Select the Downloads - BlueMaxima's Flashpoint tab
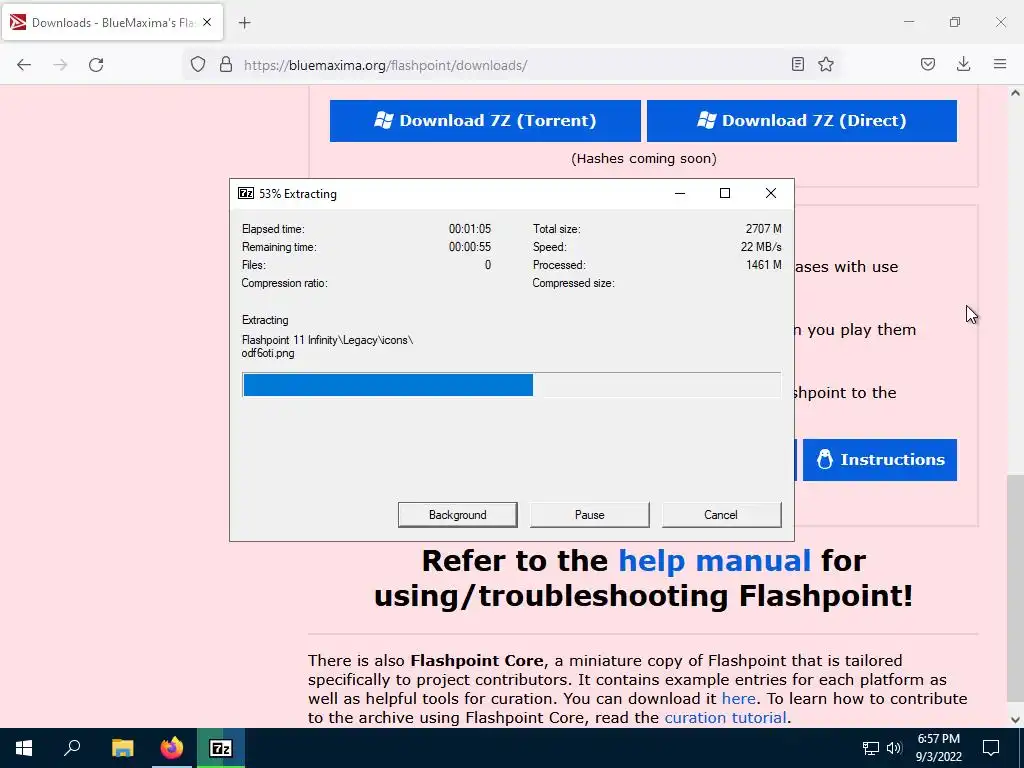The image size is (1024, 768). [112, 23]
